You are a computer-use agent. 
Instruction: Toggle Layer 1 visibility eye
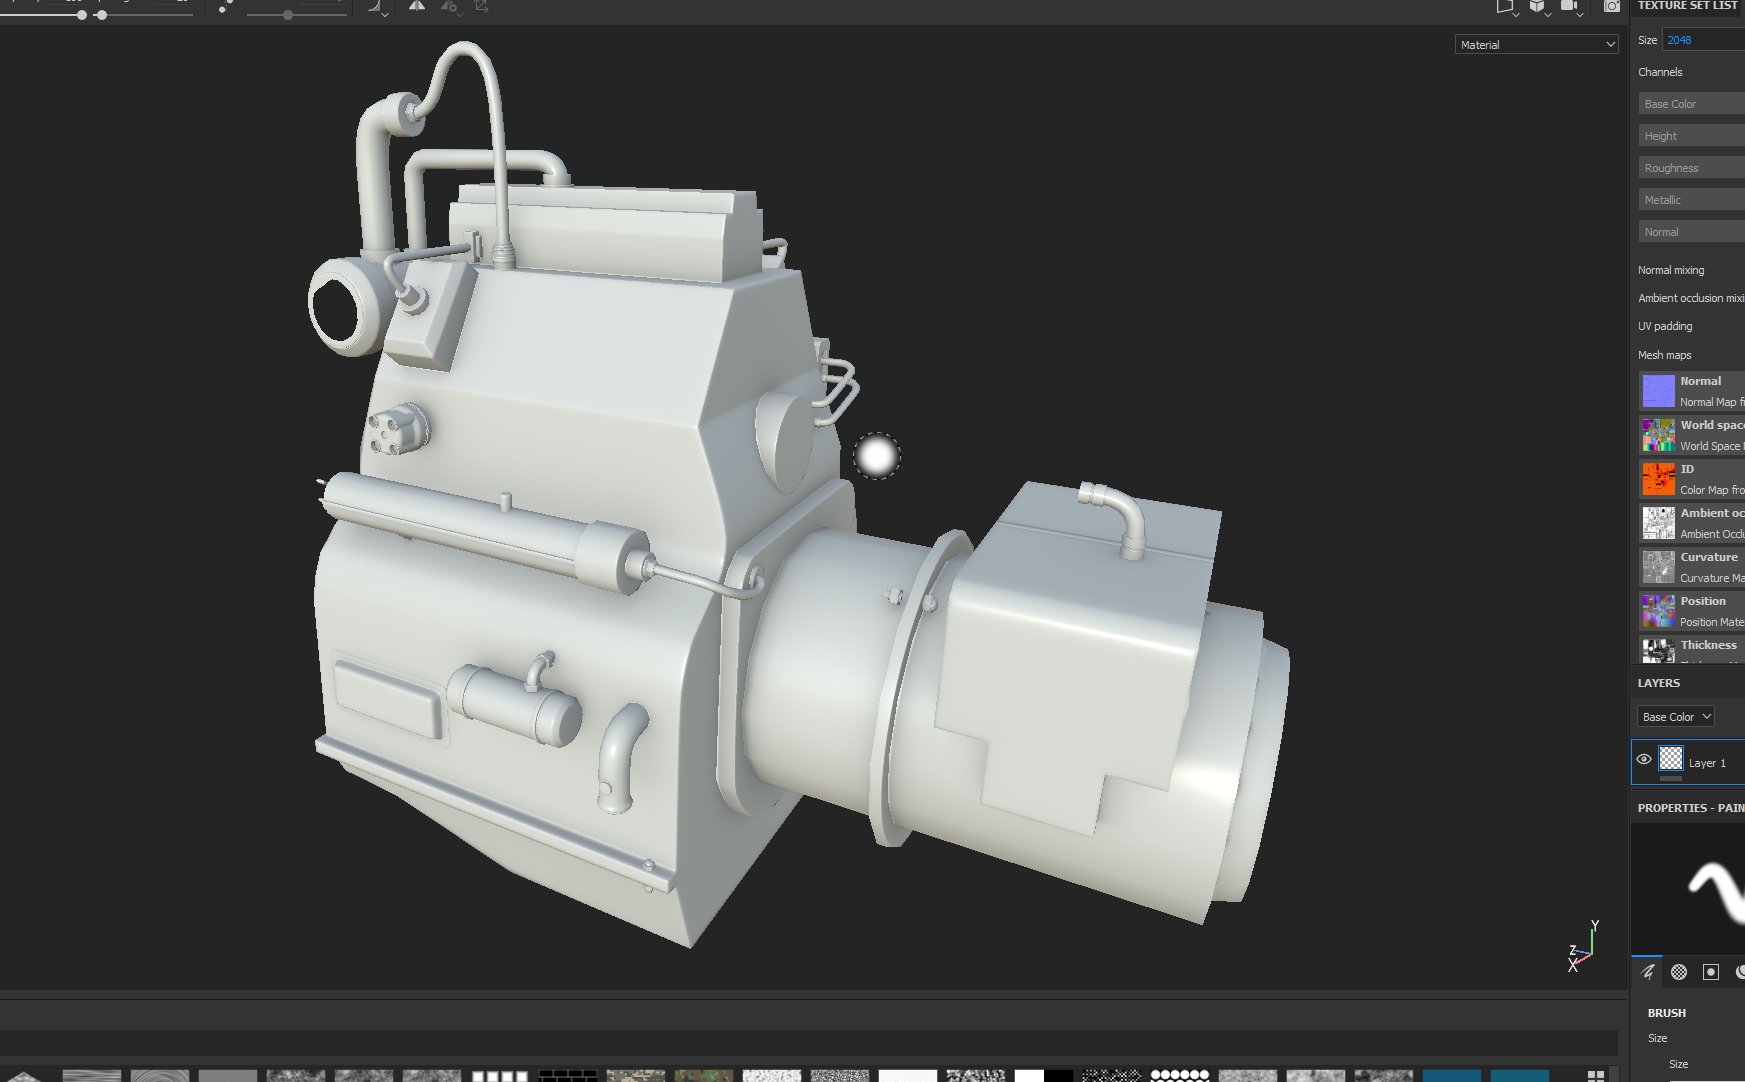1643,760
